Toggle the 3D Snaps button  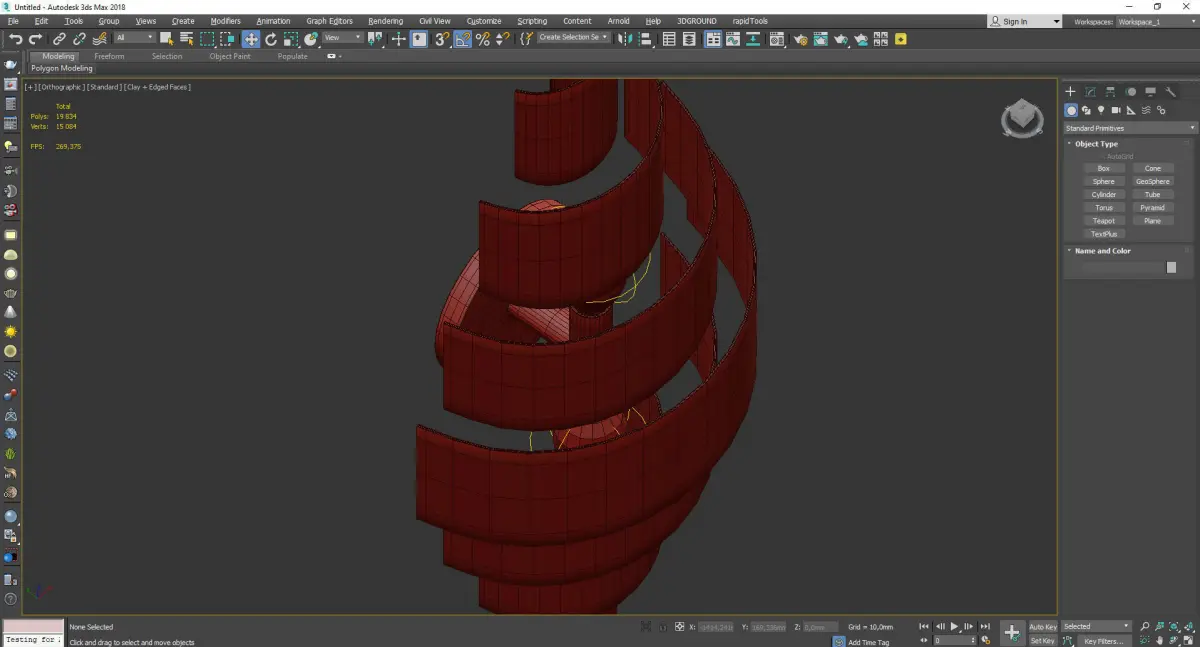441,39
